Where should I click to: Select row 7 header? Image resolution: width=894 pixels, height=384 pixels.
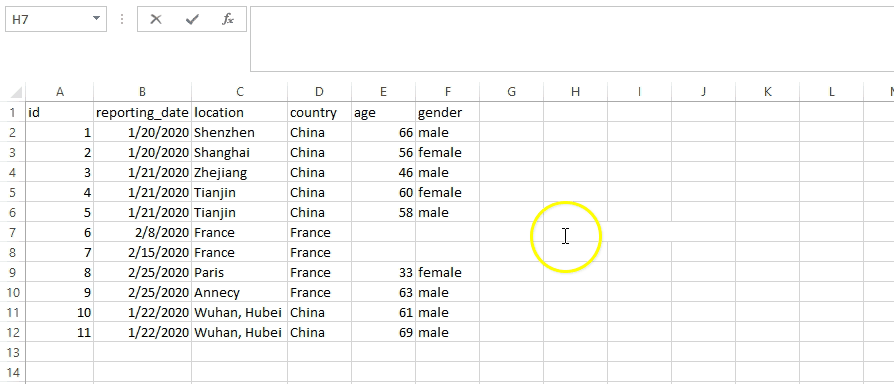tap(13, 232)
